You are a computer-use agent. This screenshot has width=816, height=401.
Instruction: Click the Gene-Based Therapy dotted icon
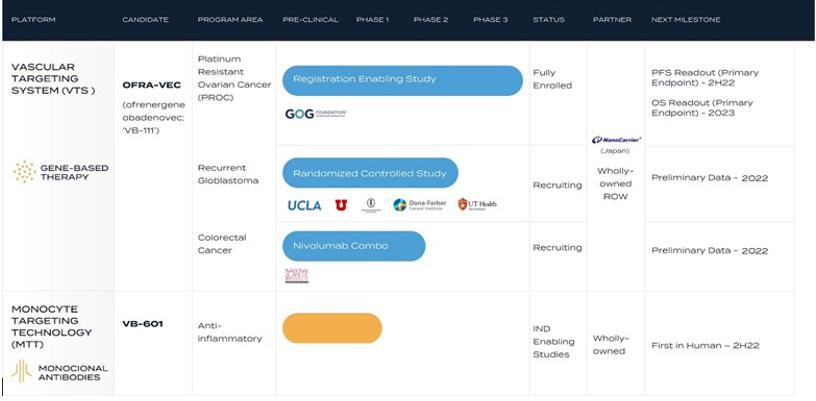pos(24,172)
